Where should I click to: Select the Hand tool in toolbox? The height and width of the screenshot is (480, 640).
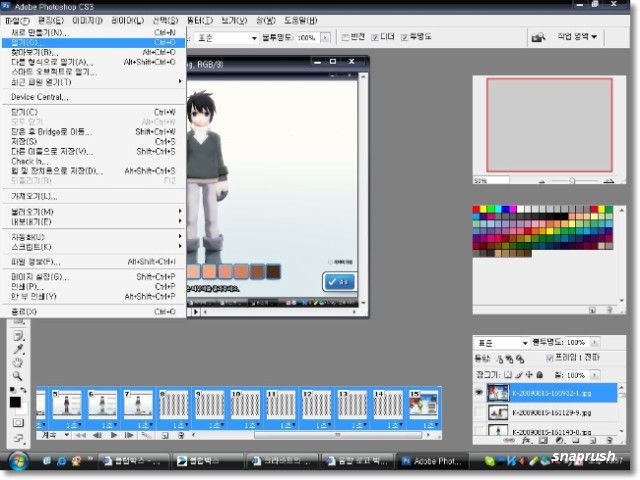click(x=18, y=363)
